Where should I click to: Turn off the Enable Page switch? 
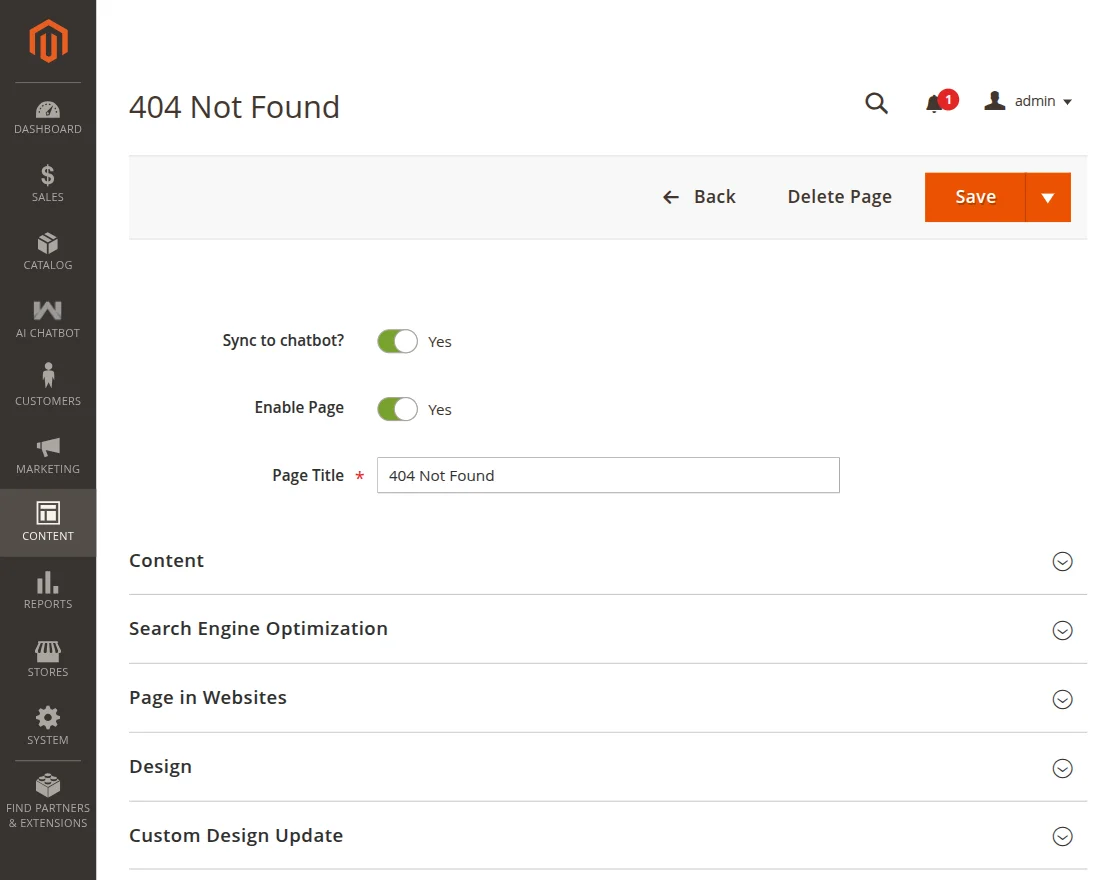tap(397, 409)
